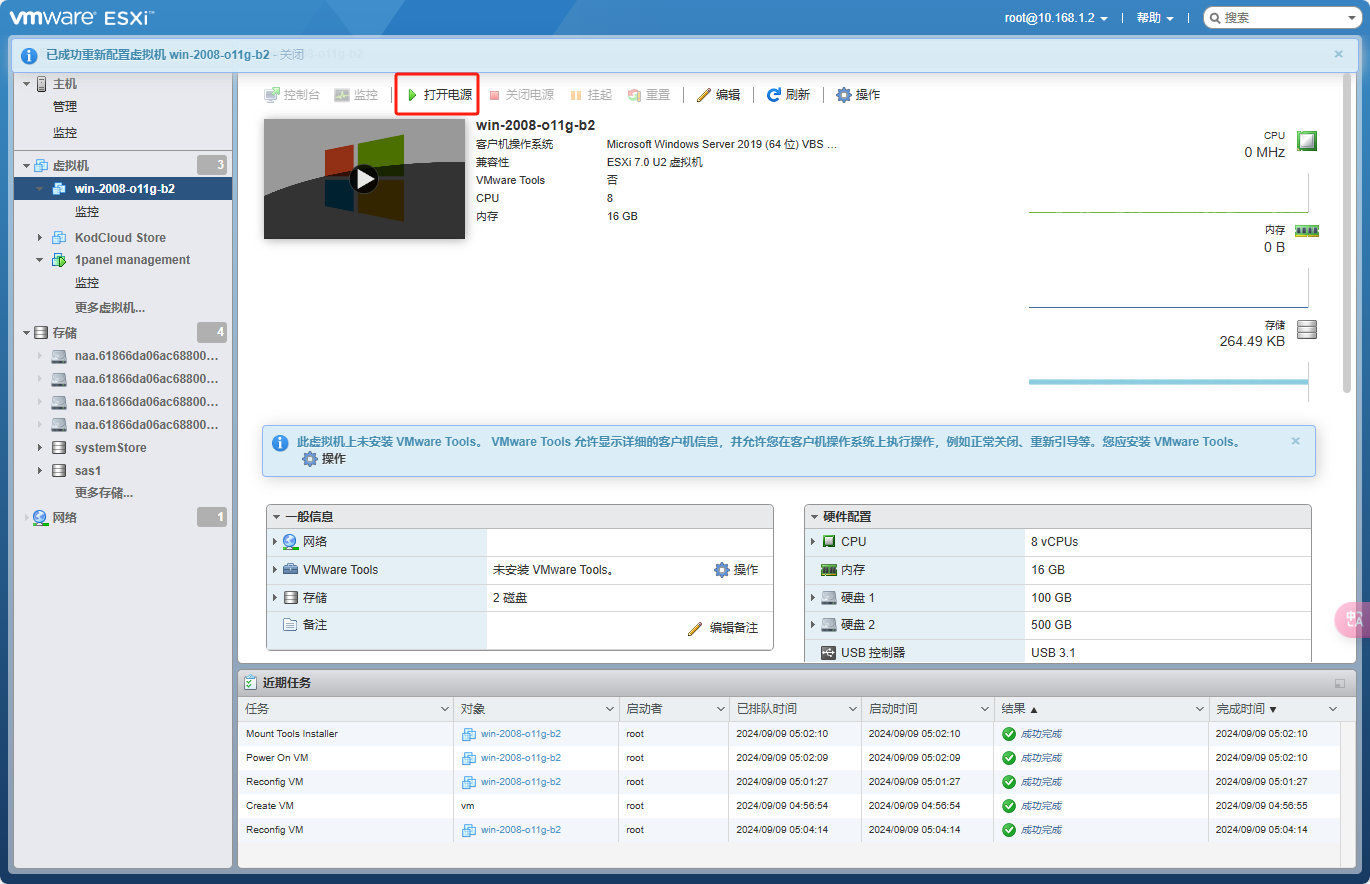The image size is (1370, 884).
Task: Collapse the 1panel management tree node
Action: point(40,260)
